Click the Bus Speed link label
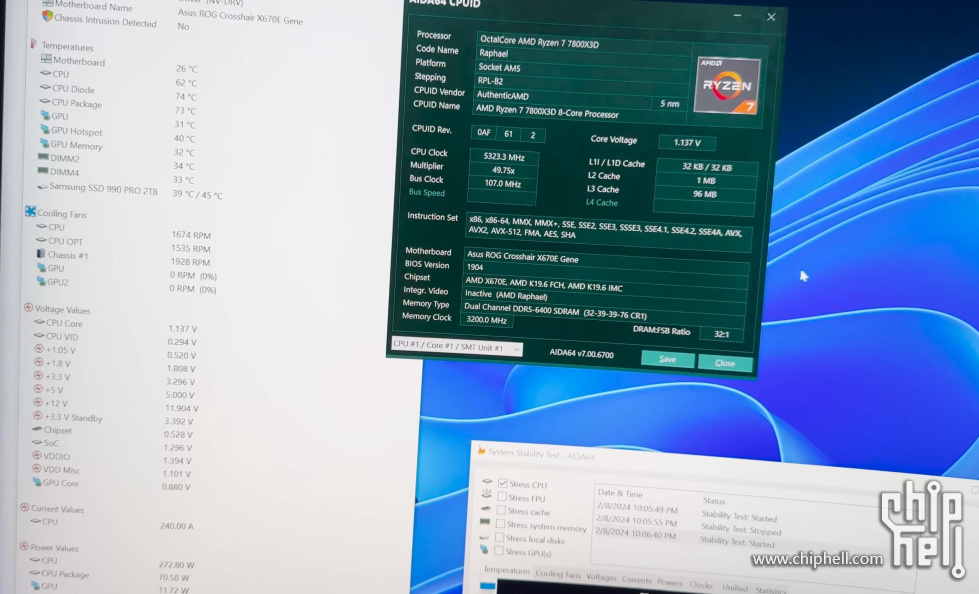Screen dimensions: 979x594 pyautogui.click(x=426, y=192)
